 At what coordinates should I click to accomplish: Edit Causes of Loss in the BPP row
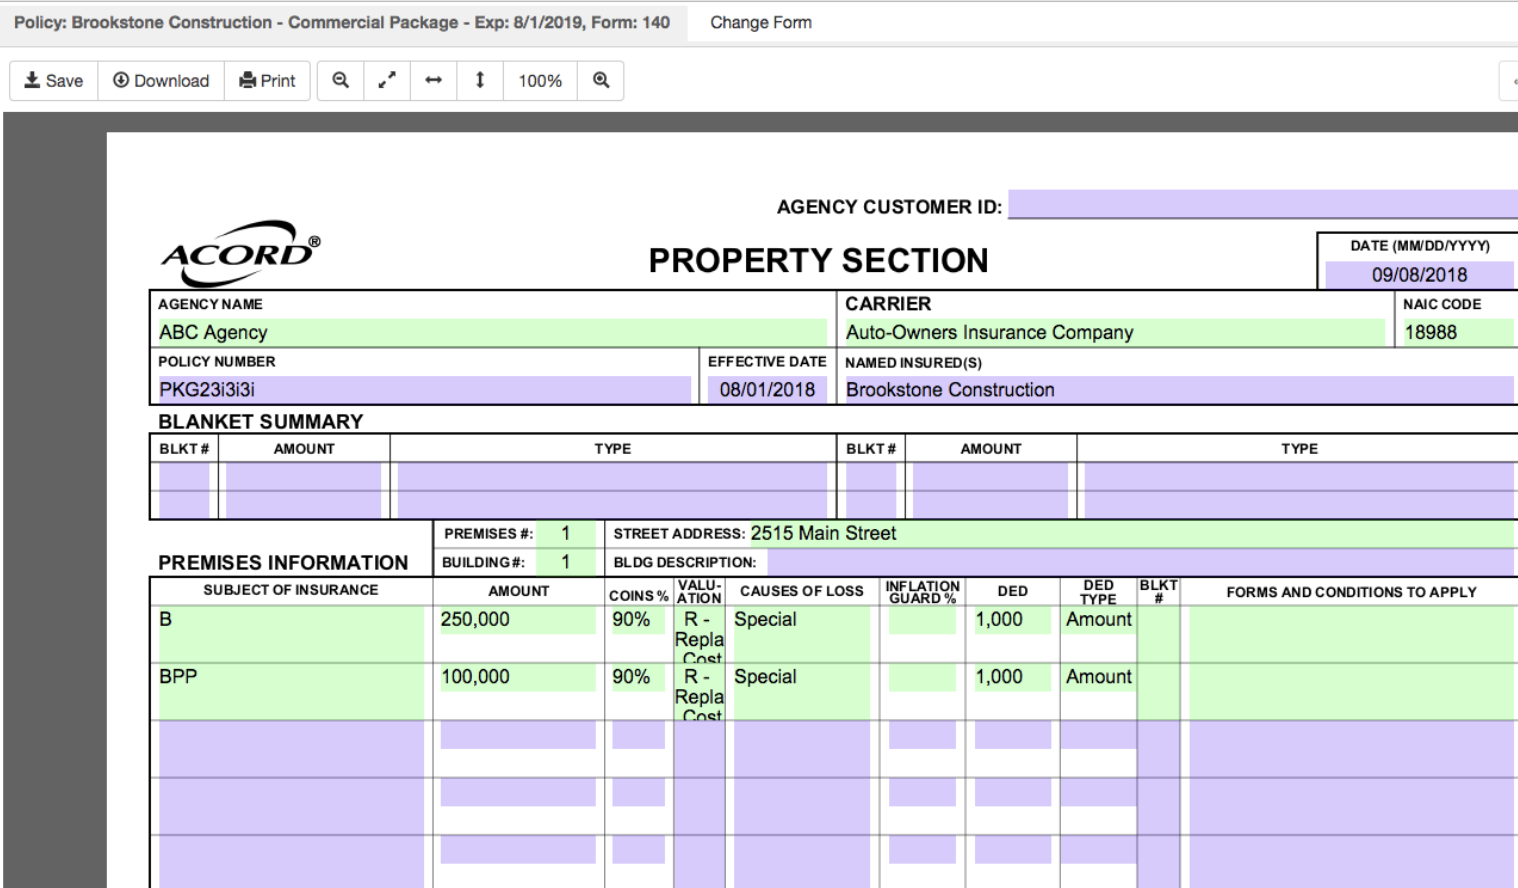pyautogui.click(x=802, y=691)
